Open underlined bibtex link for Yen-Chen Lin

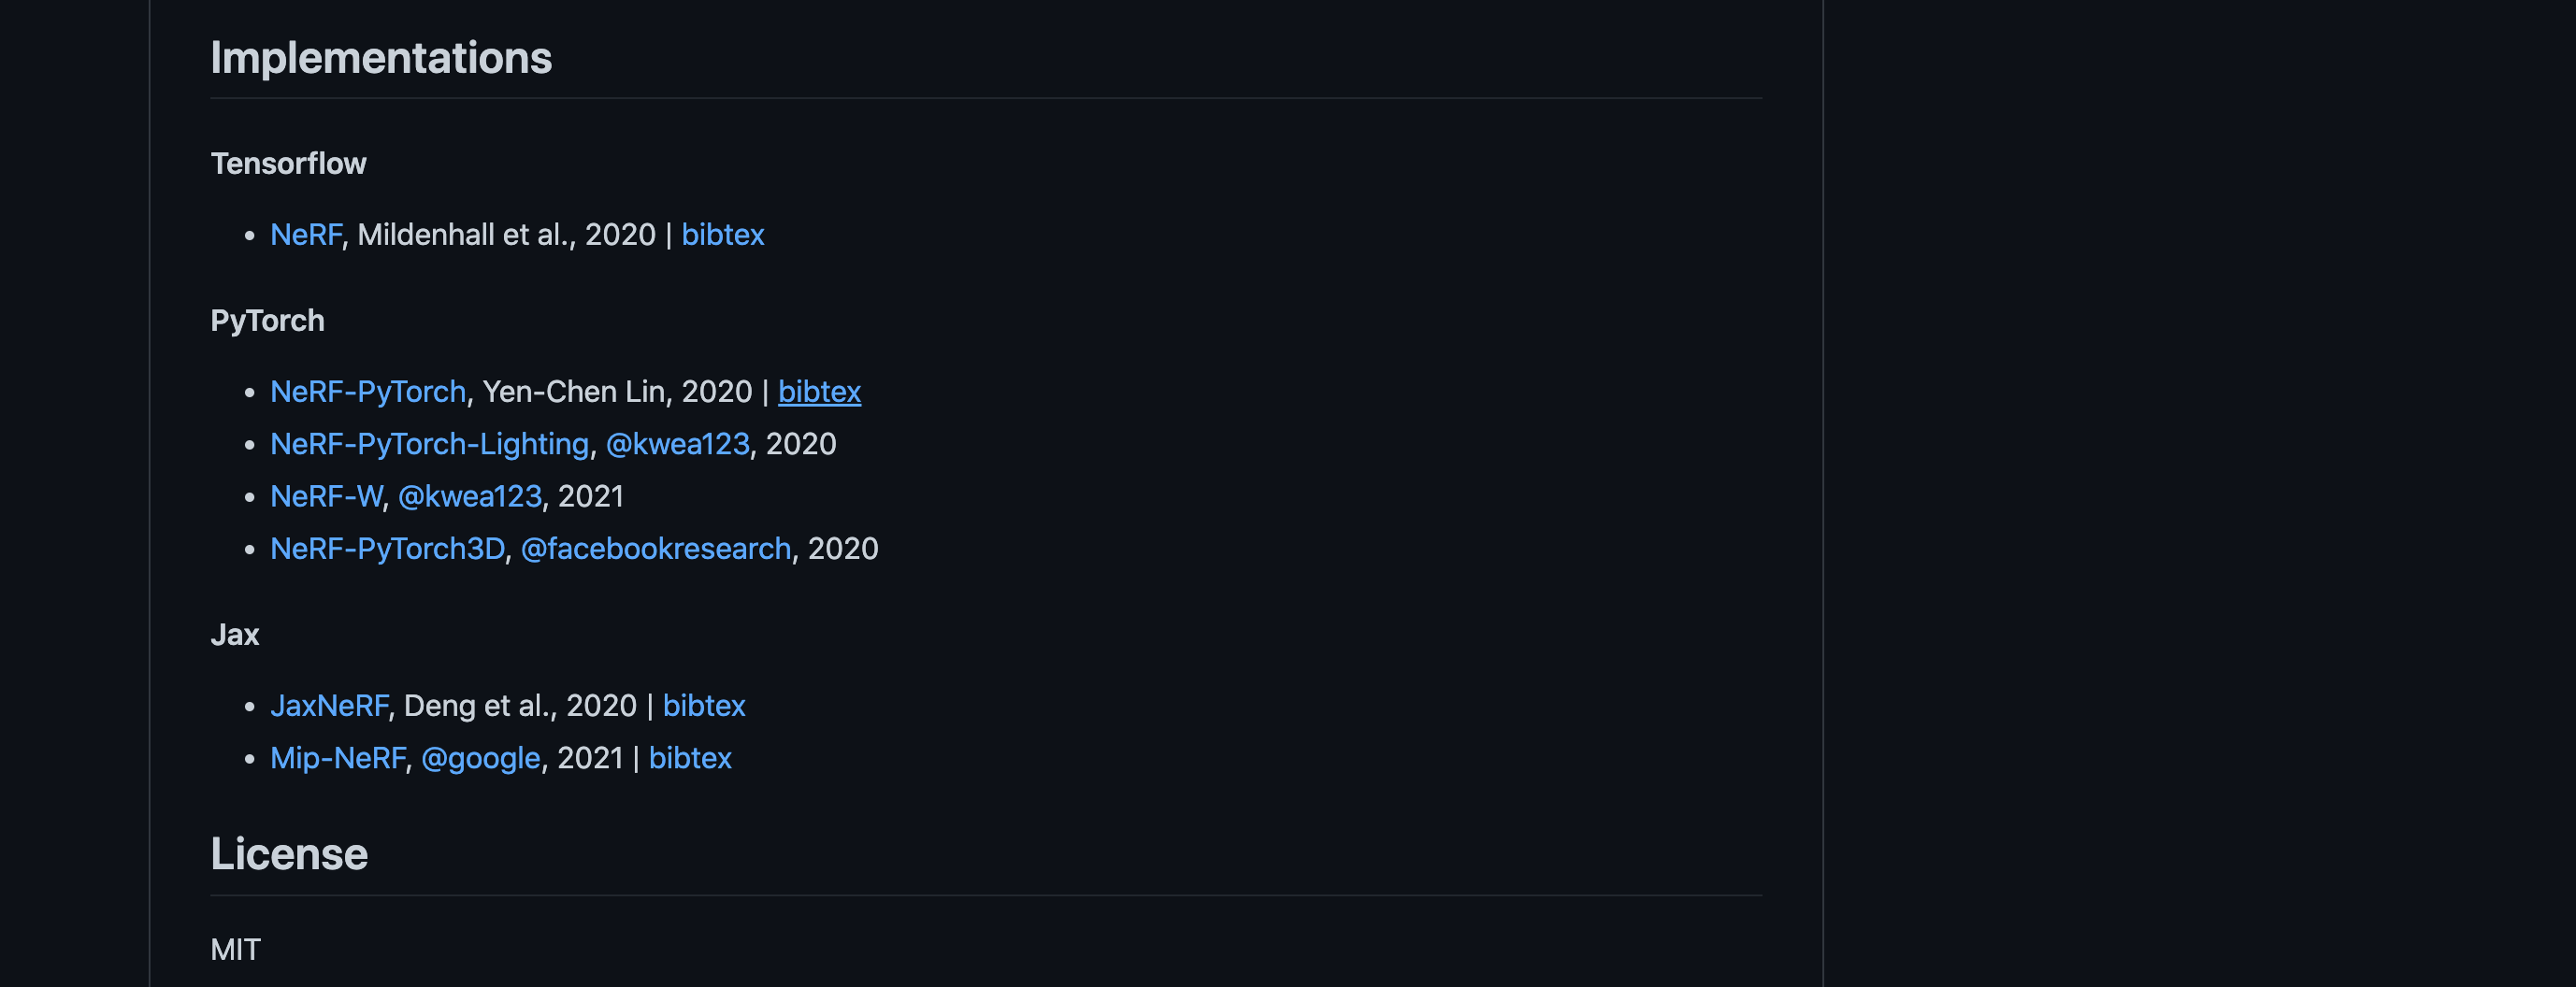[819, 392]
